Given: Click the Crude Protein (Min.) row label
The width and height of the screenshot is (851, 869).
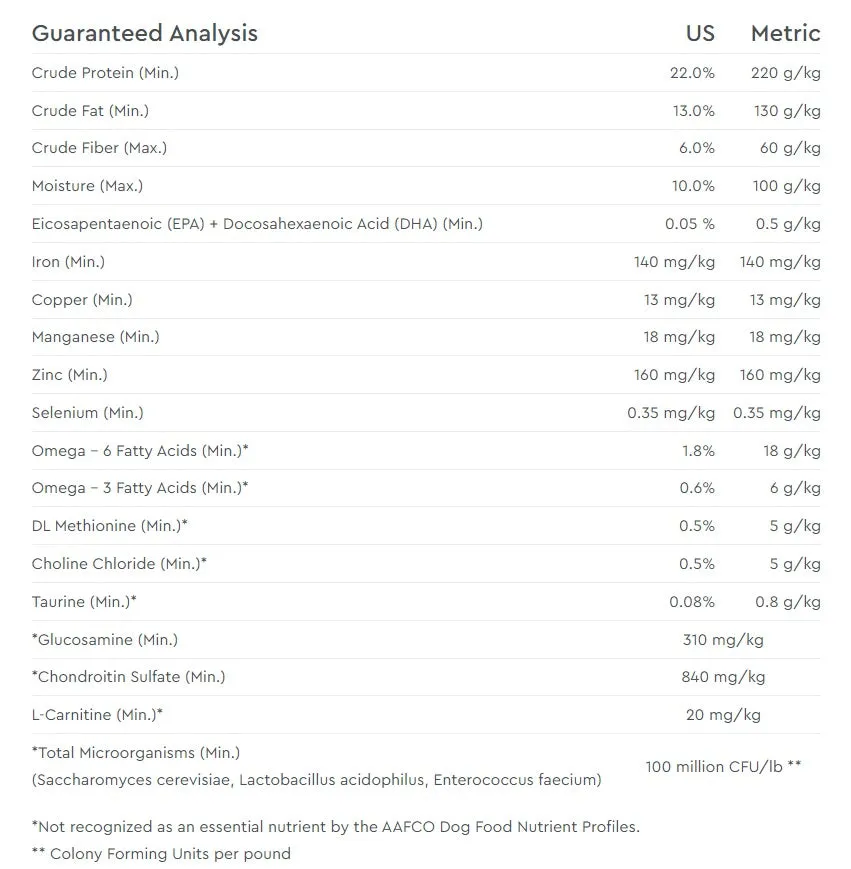Looking at the screenshot, I should pos(105,73).
